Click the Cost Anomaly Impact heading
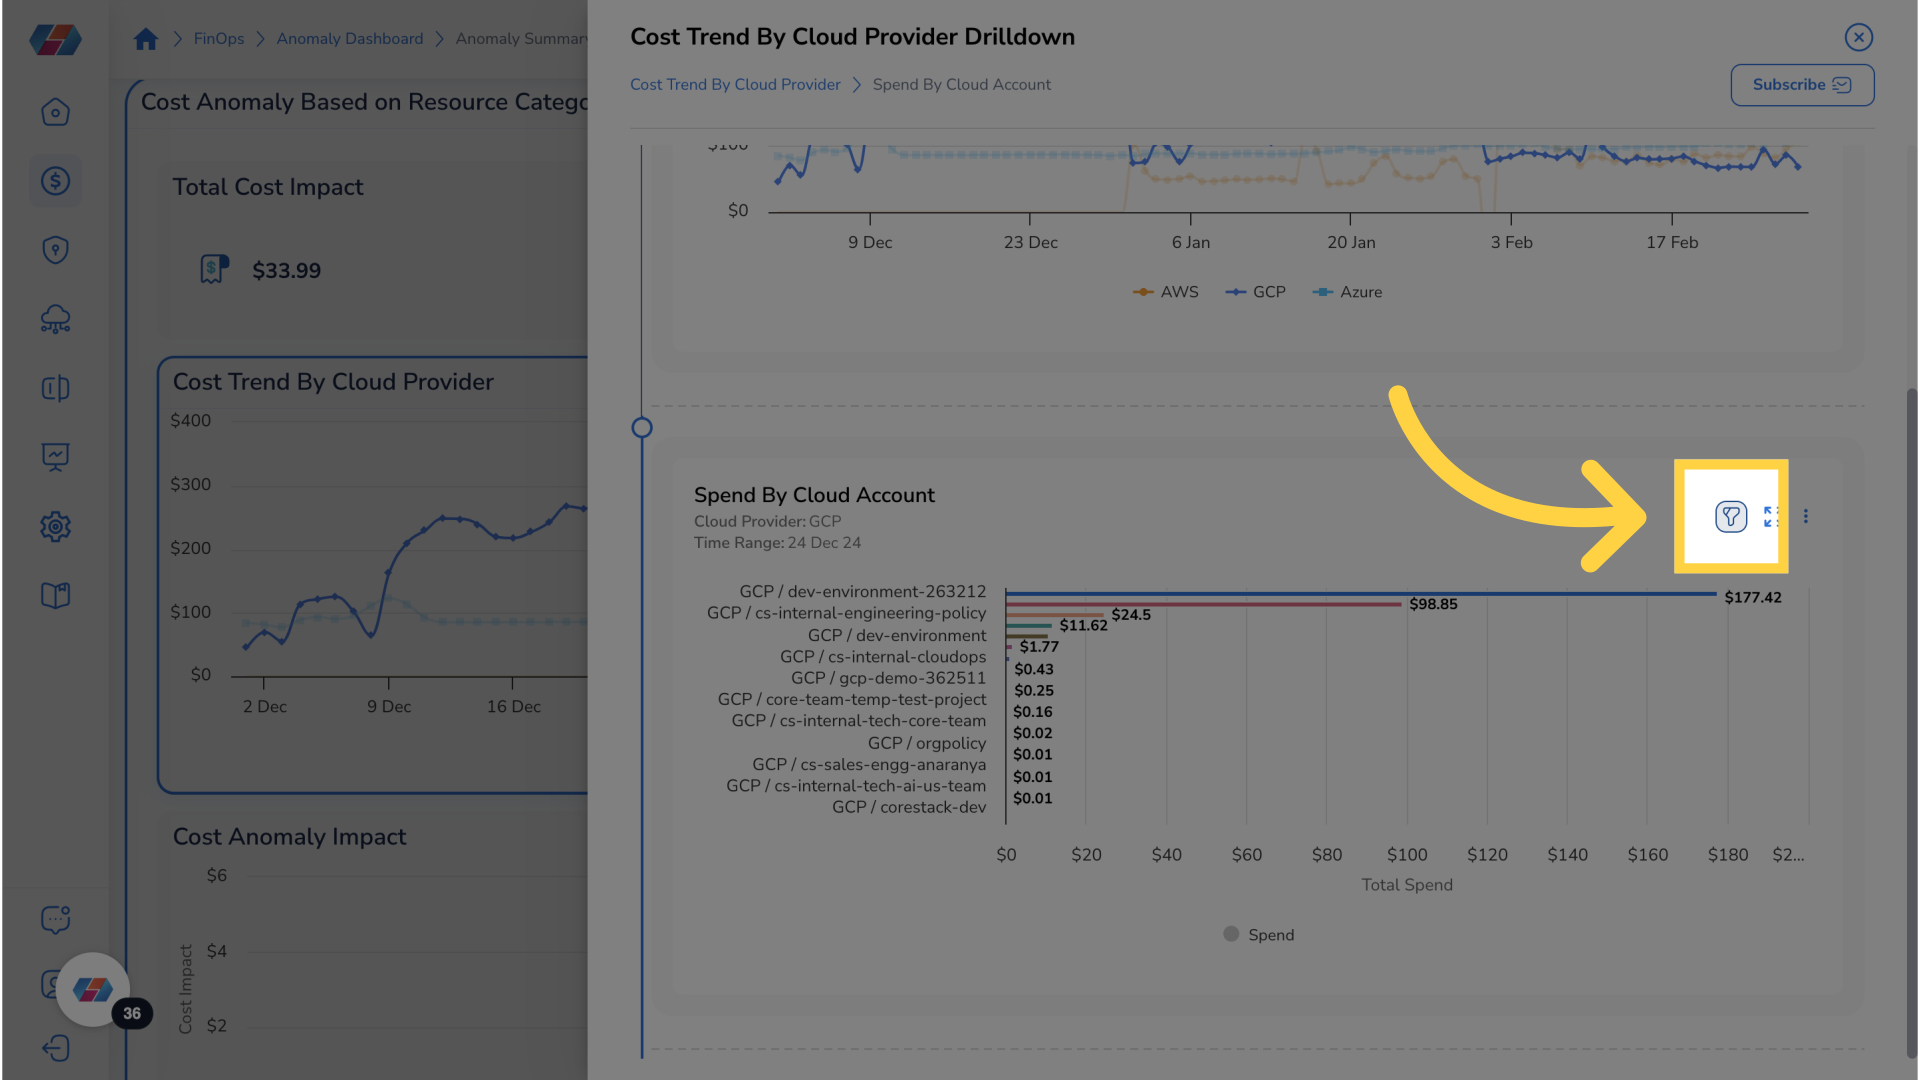This screenshot has height=1080, width=1920. click(289, 837)
